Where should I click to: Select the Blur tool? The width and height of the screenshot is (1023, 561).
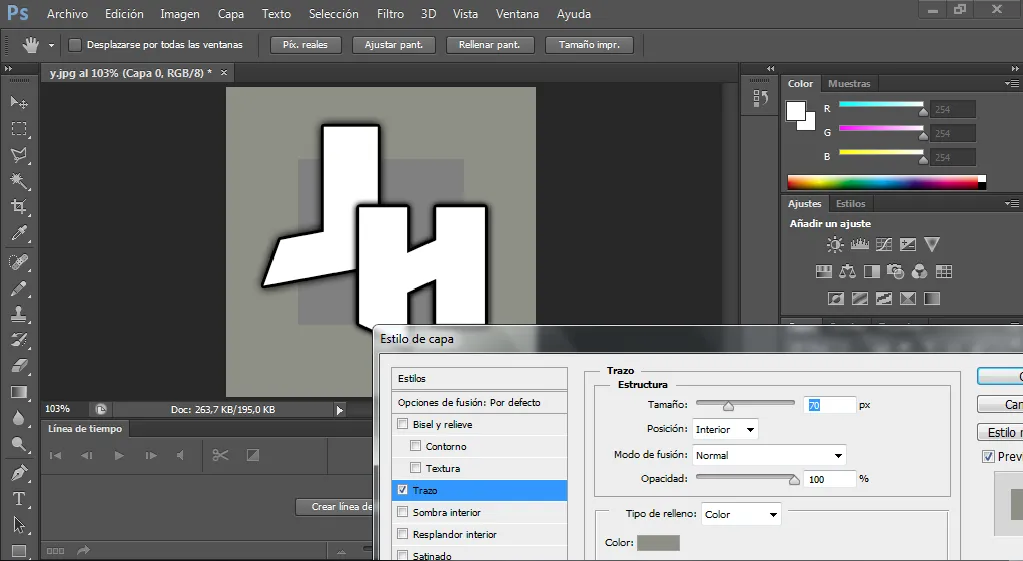pos(19,418)
